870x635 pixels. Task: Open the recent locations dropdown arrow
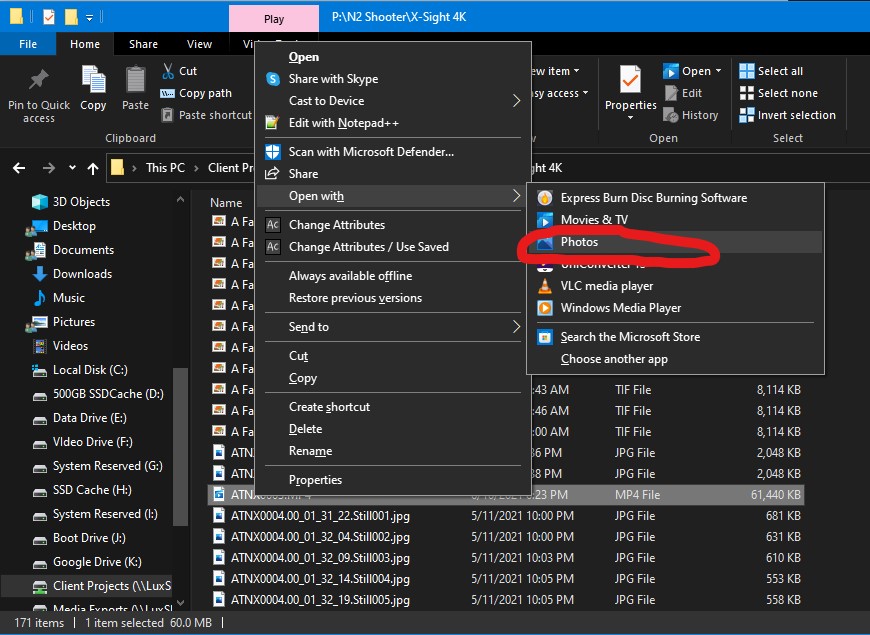[x=72, y=168]
